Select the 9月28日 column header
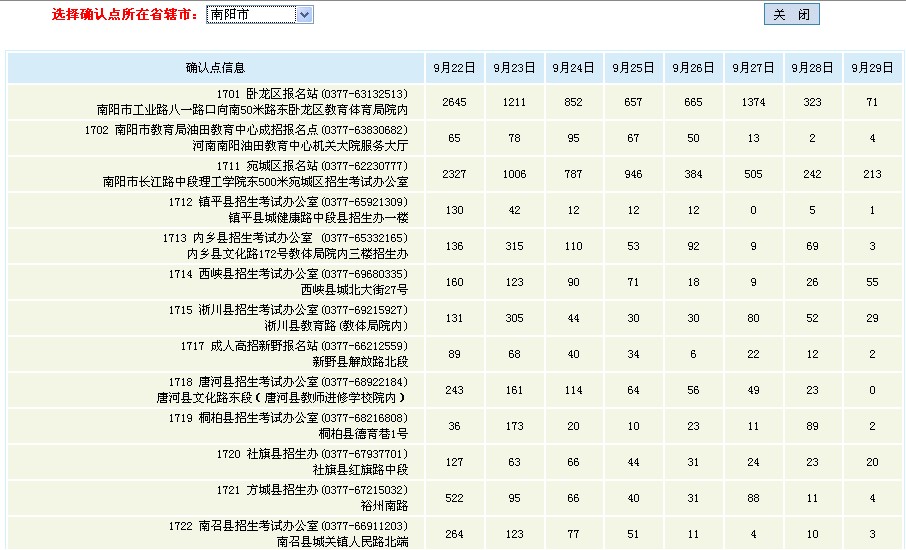906x550 pixels. [x=812, y=68]
